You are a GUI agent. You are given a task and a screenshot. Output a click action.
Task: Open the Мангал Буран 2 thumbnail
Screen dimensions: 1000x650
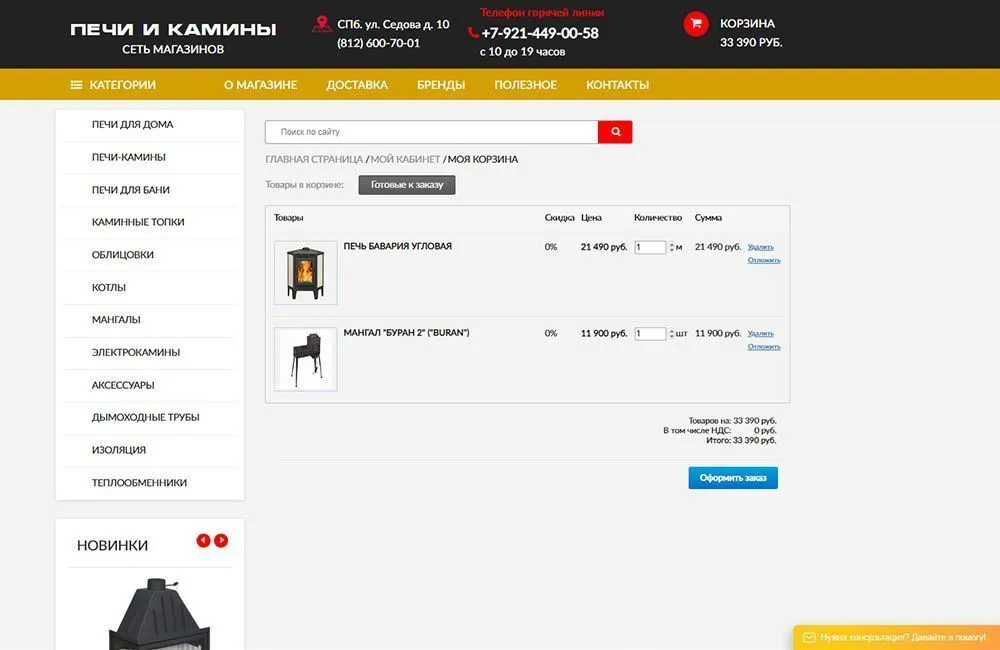(305, 359)
